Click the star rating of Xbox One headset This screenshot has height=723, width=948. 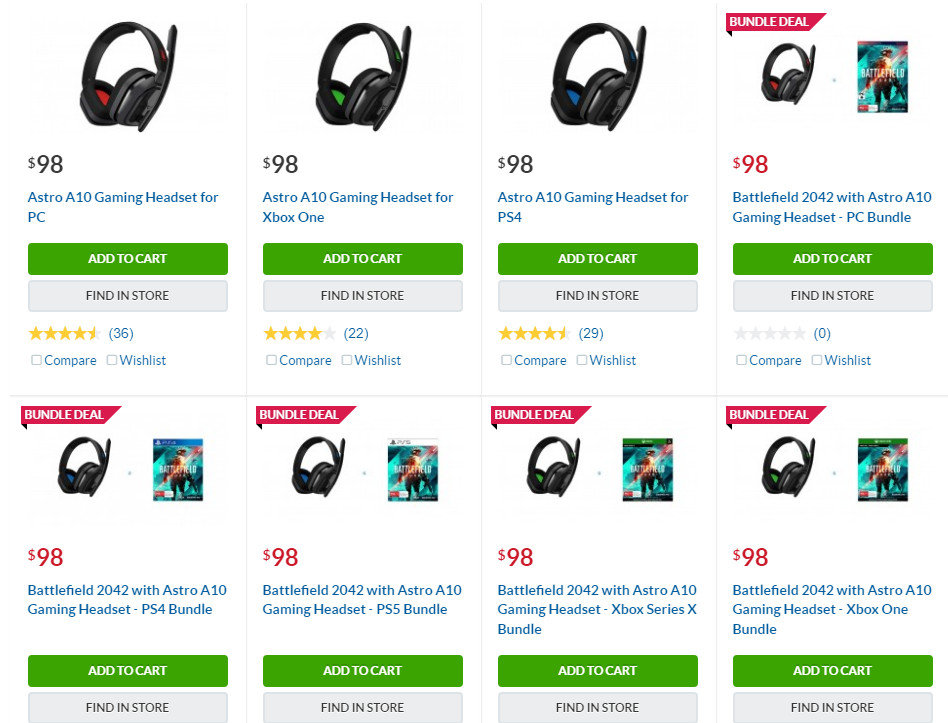coord(299,333)
